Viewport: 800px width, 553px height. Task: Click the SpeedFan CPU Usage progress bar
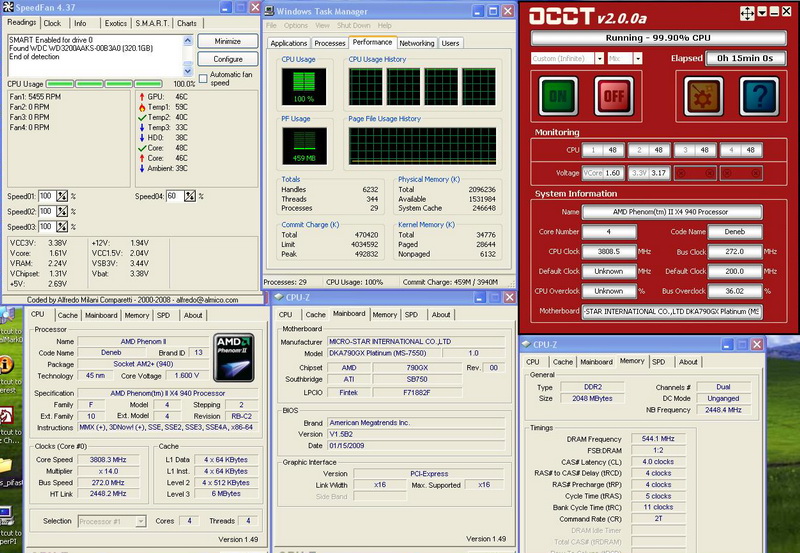tap(105, 84)
